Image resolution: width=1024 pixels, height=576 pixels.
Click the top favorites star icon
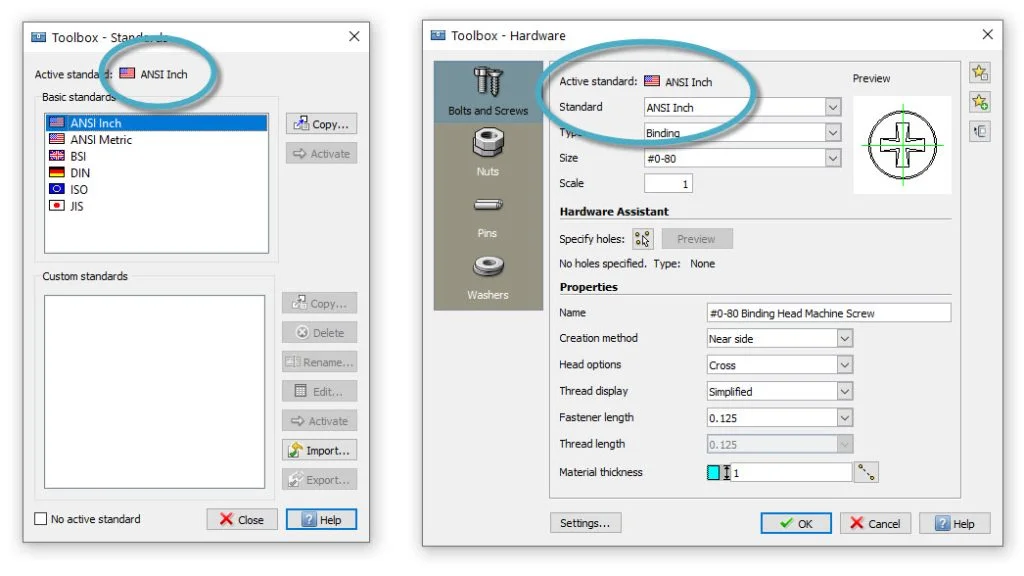tap(980, 73)
